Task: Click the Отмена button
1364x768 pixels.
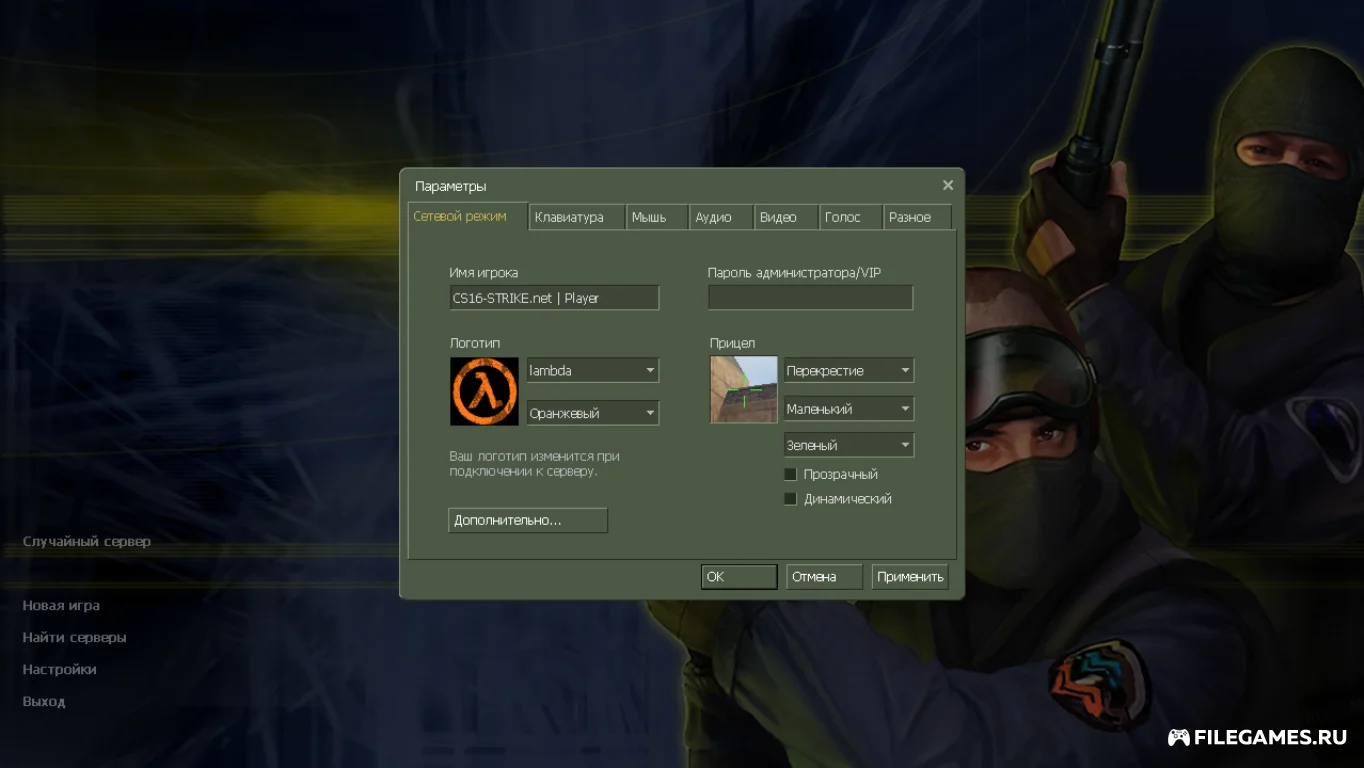Action: click(x=824, y=577)
